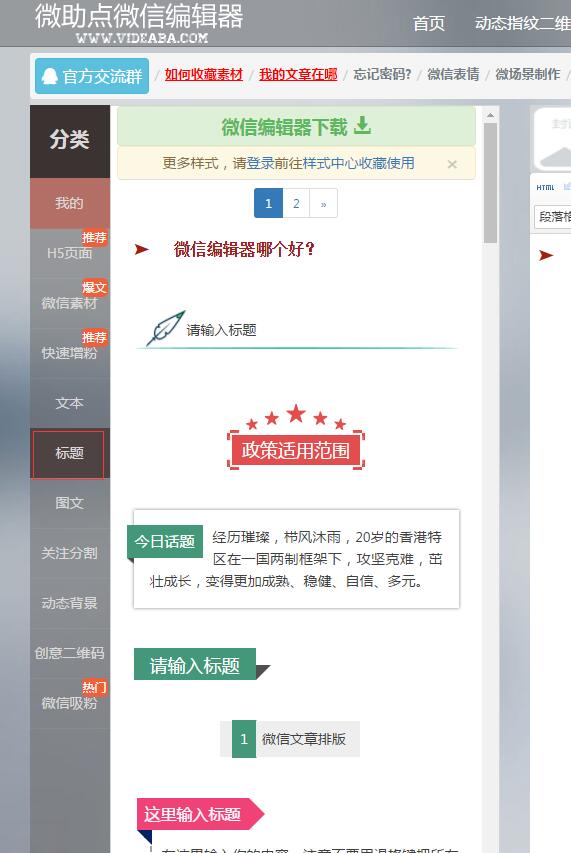Open the 段落格式 dropdown in editor
Screen dimensions: 571x853
553,217
